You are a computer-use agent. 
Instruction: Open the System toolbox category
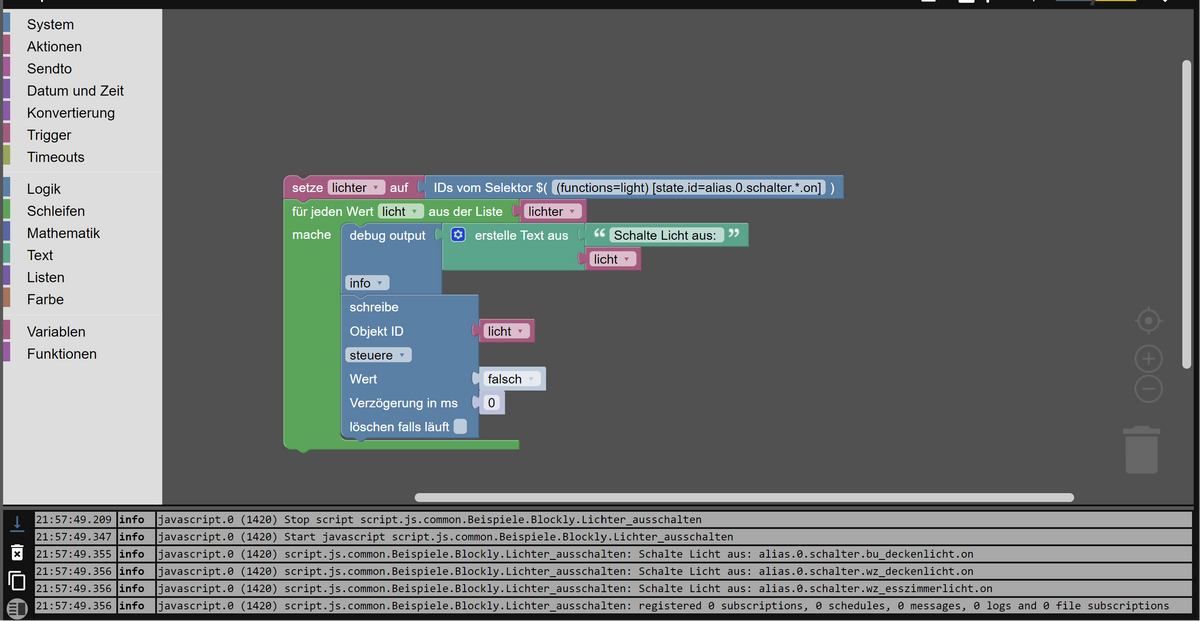tap(50, 24)
